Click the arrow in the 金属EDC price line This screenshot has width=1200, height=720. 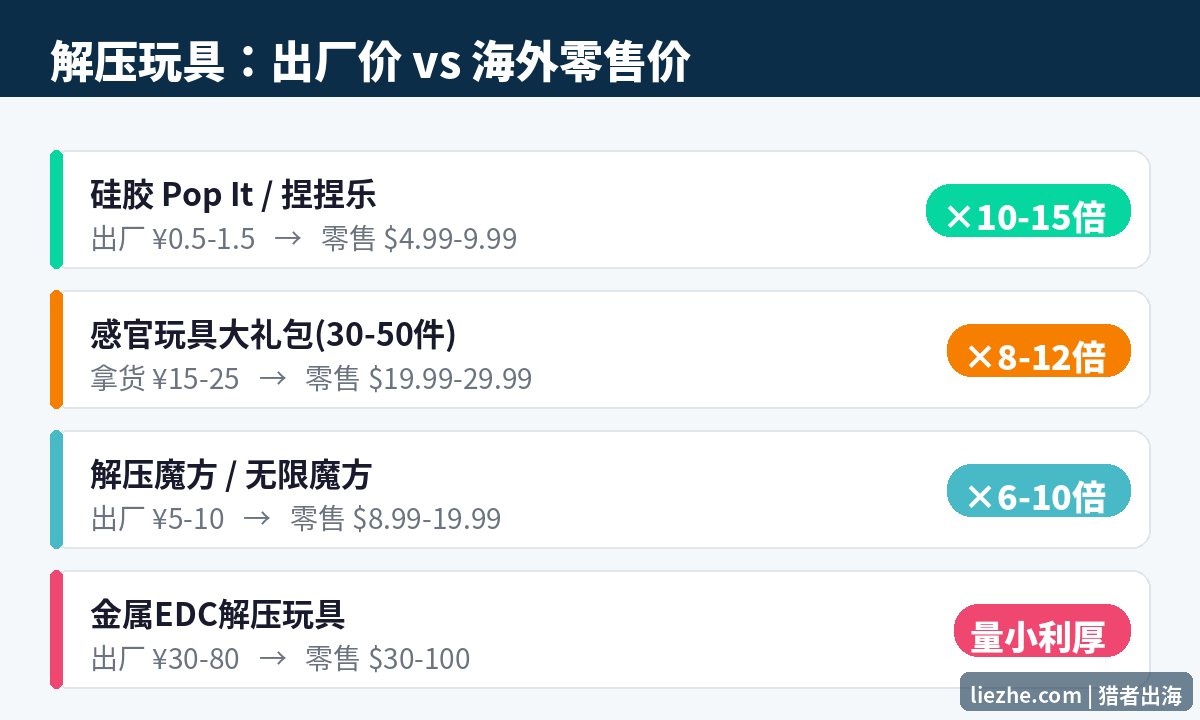[272, 660]
